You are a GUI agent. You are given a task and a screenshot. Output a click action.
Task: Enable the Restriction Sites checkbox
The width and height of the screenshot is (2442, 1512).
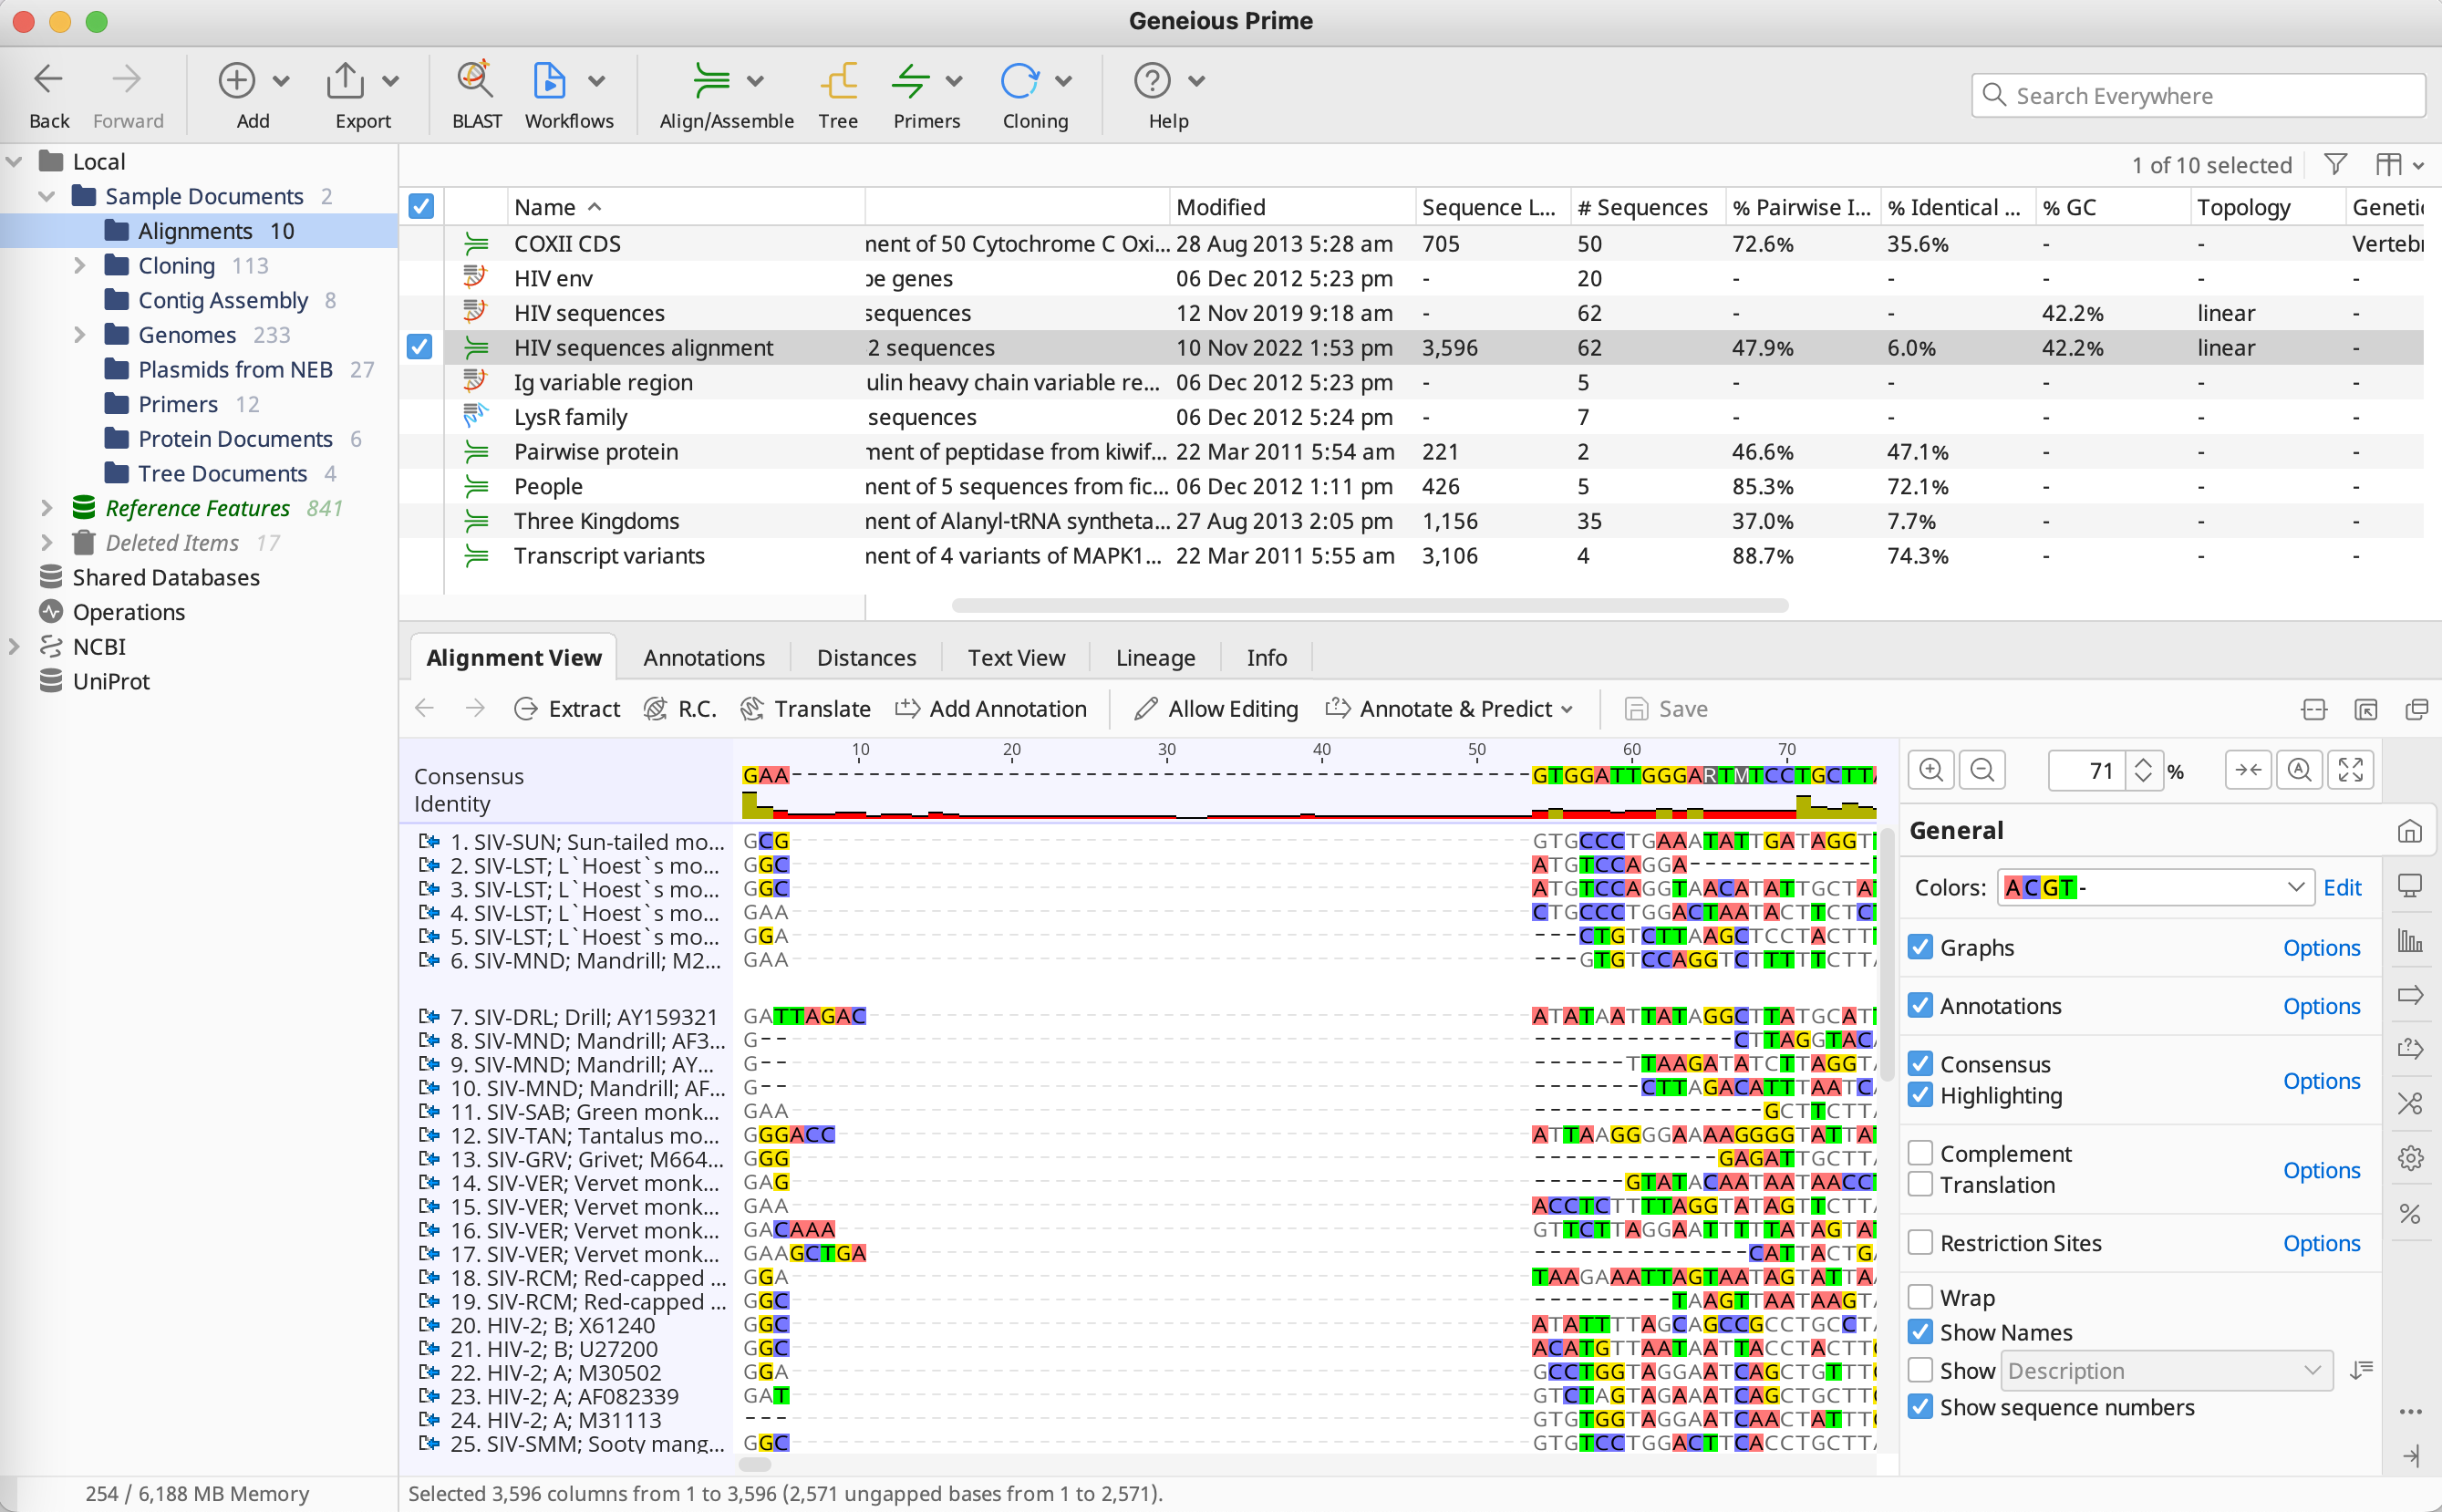pyautogui.click(x=1920, y=1242)
